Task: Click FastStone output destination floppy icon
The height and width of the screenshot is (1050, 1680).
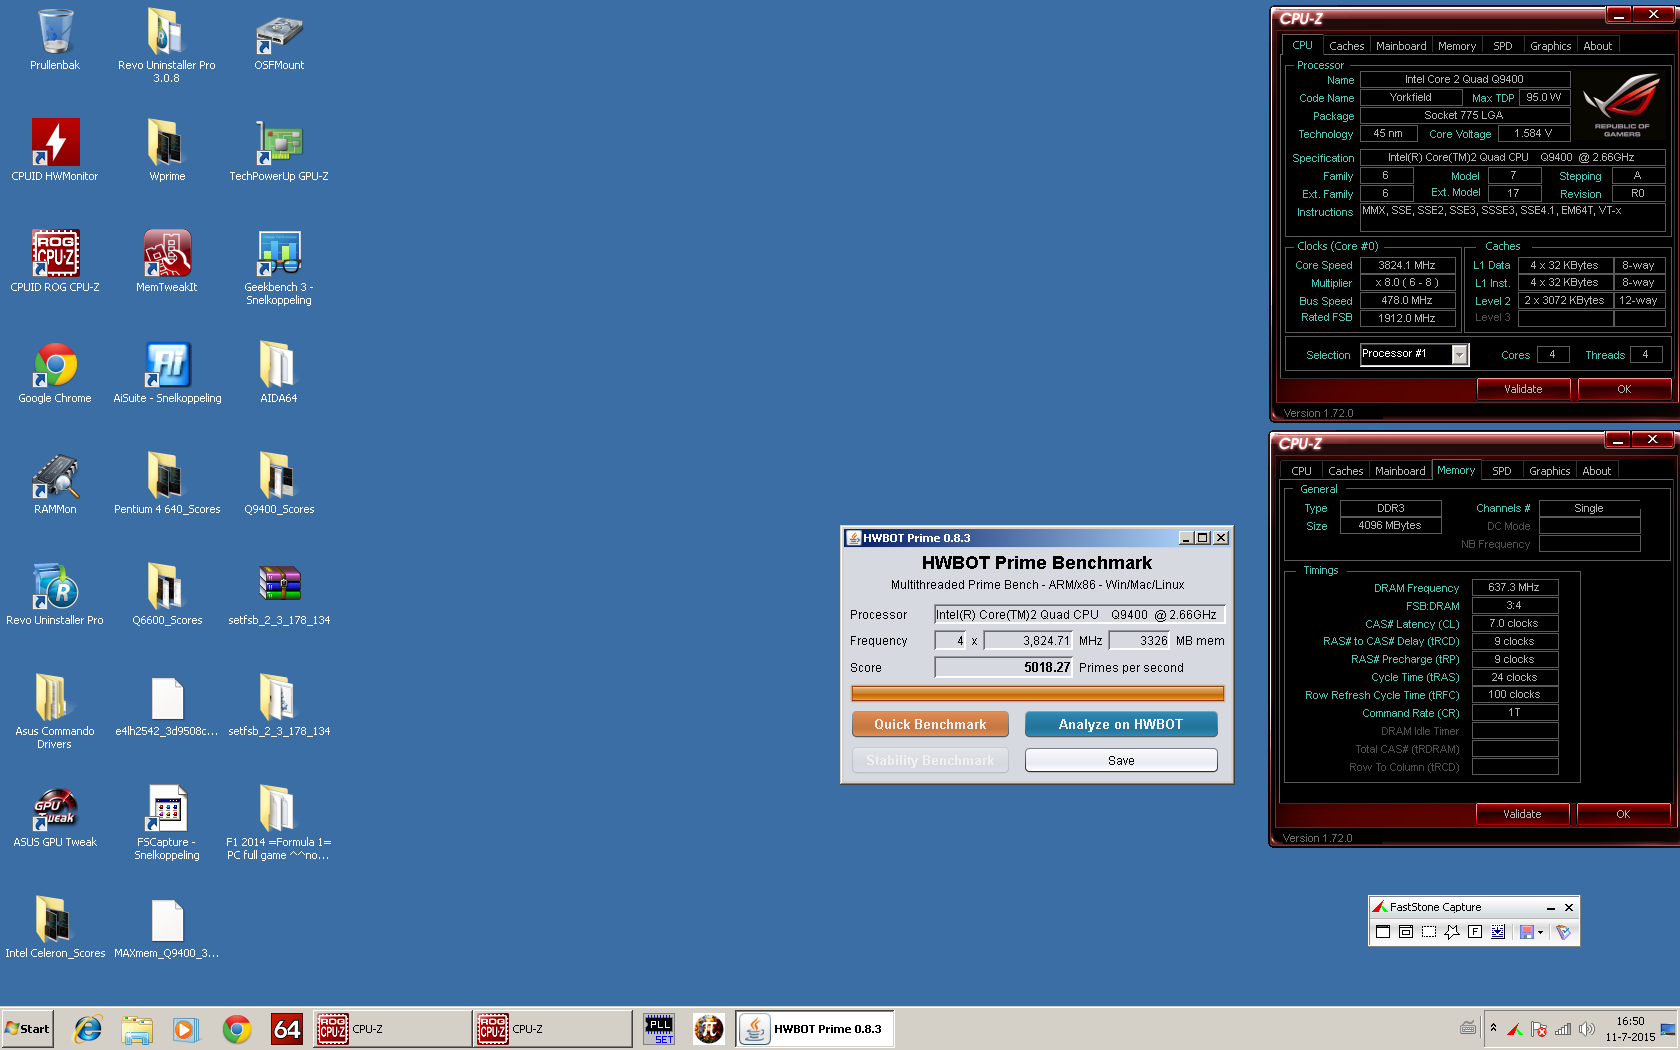Action: pos(1526,932)
